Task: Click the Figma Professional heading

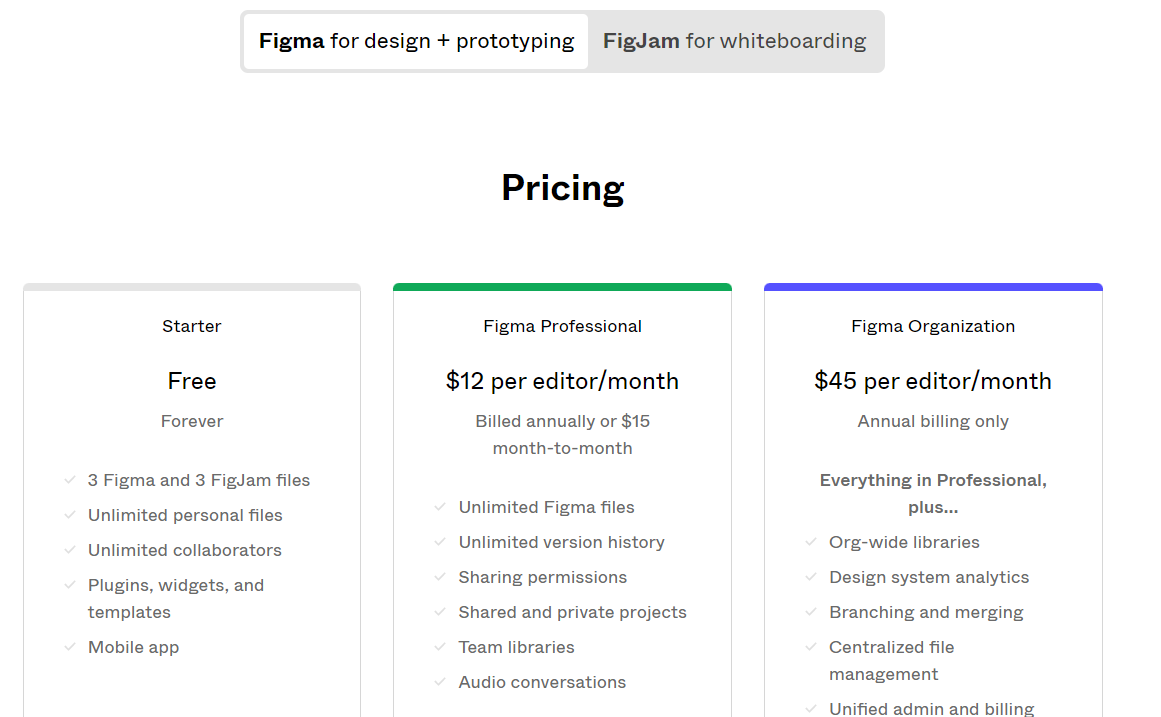Action: tap(562, 326)
